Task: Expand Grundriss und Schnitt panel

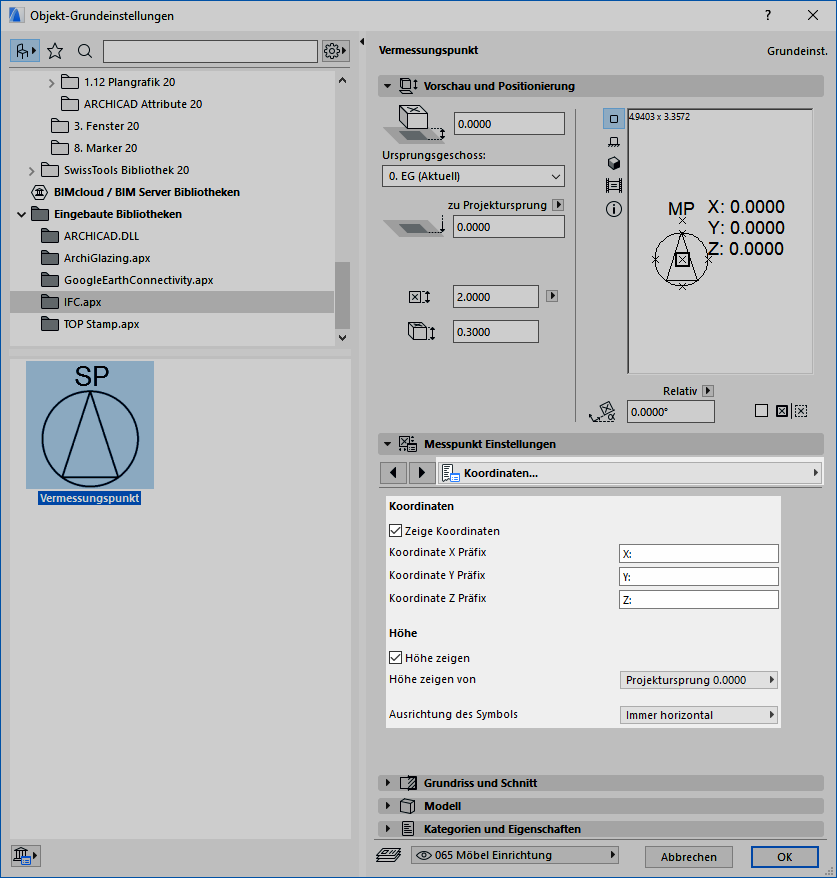Action: click(387, 783)
